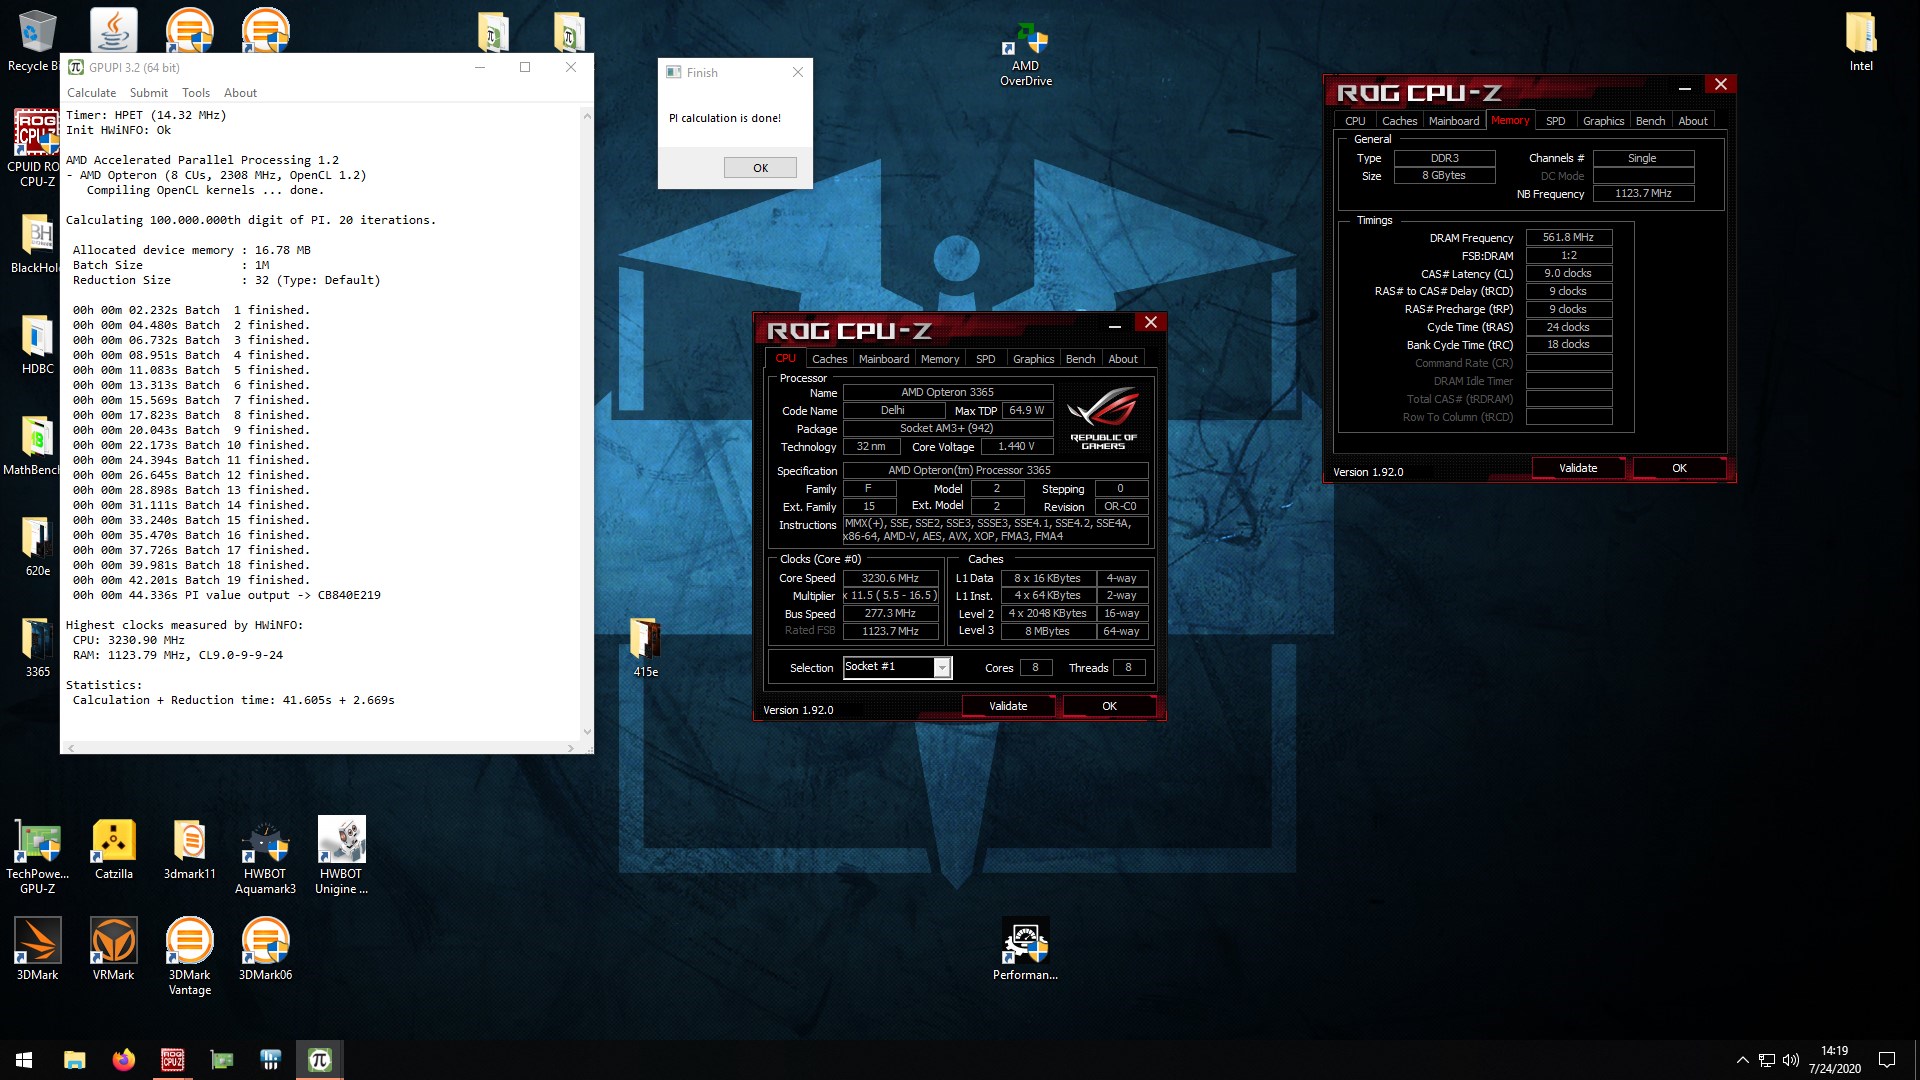The image size is (1920, 1080).
Task: Launch 3DMark06 desktop shortcut
Action: click(265, 950)
